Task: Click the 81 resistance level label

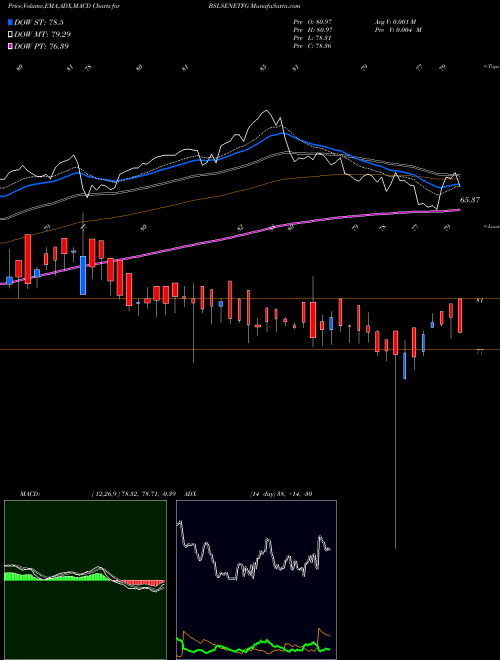Action: tap(479, 301)
